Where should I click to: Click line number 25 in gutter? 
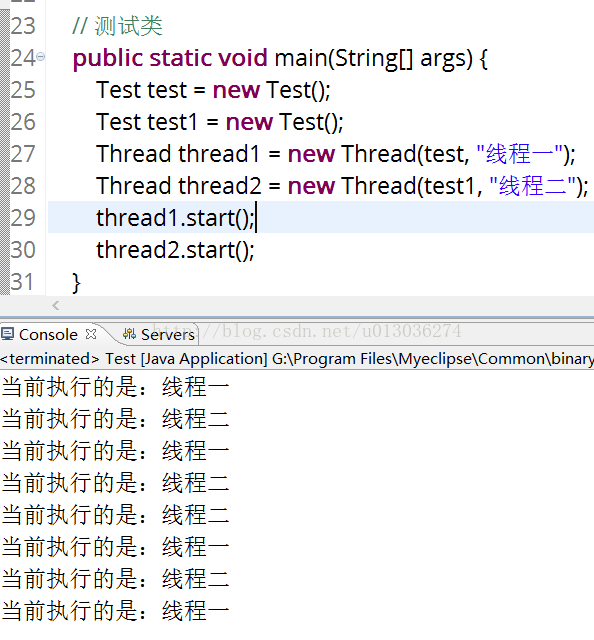[x=23, y=90]
